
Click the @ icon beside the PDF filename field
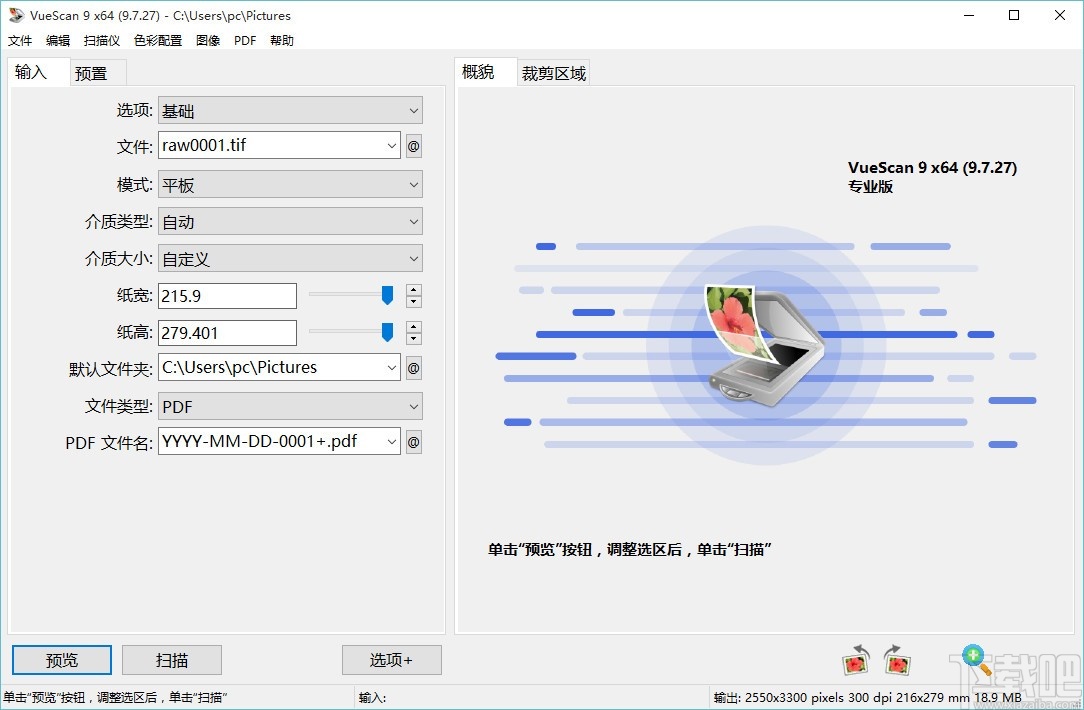pos(413,441)
